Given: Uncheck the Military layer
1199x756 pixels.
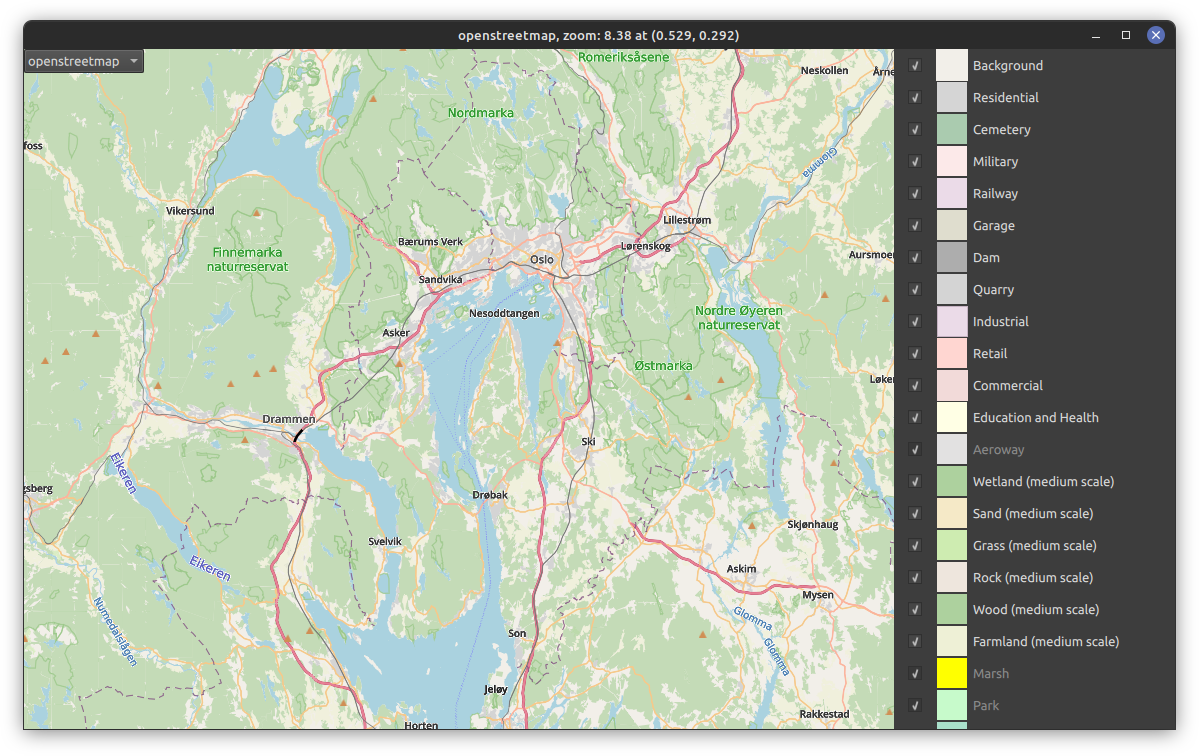Looking at the screenshot, I should [914, 161].
